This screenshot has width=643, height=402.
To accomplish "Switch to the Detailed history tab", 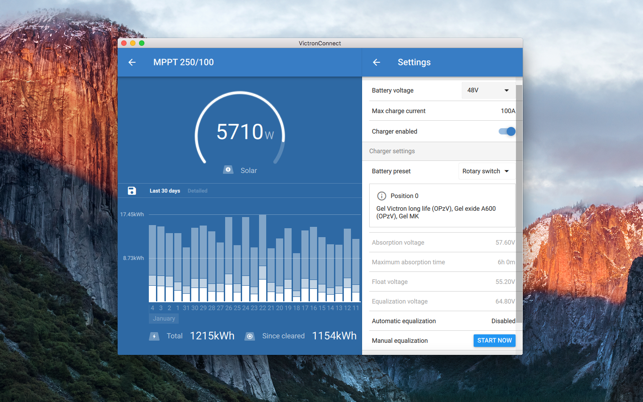I will [198, 190].
